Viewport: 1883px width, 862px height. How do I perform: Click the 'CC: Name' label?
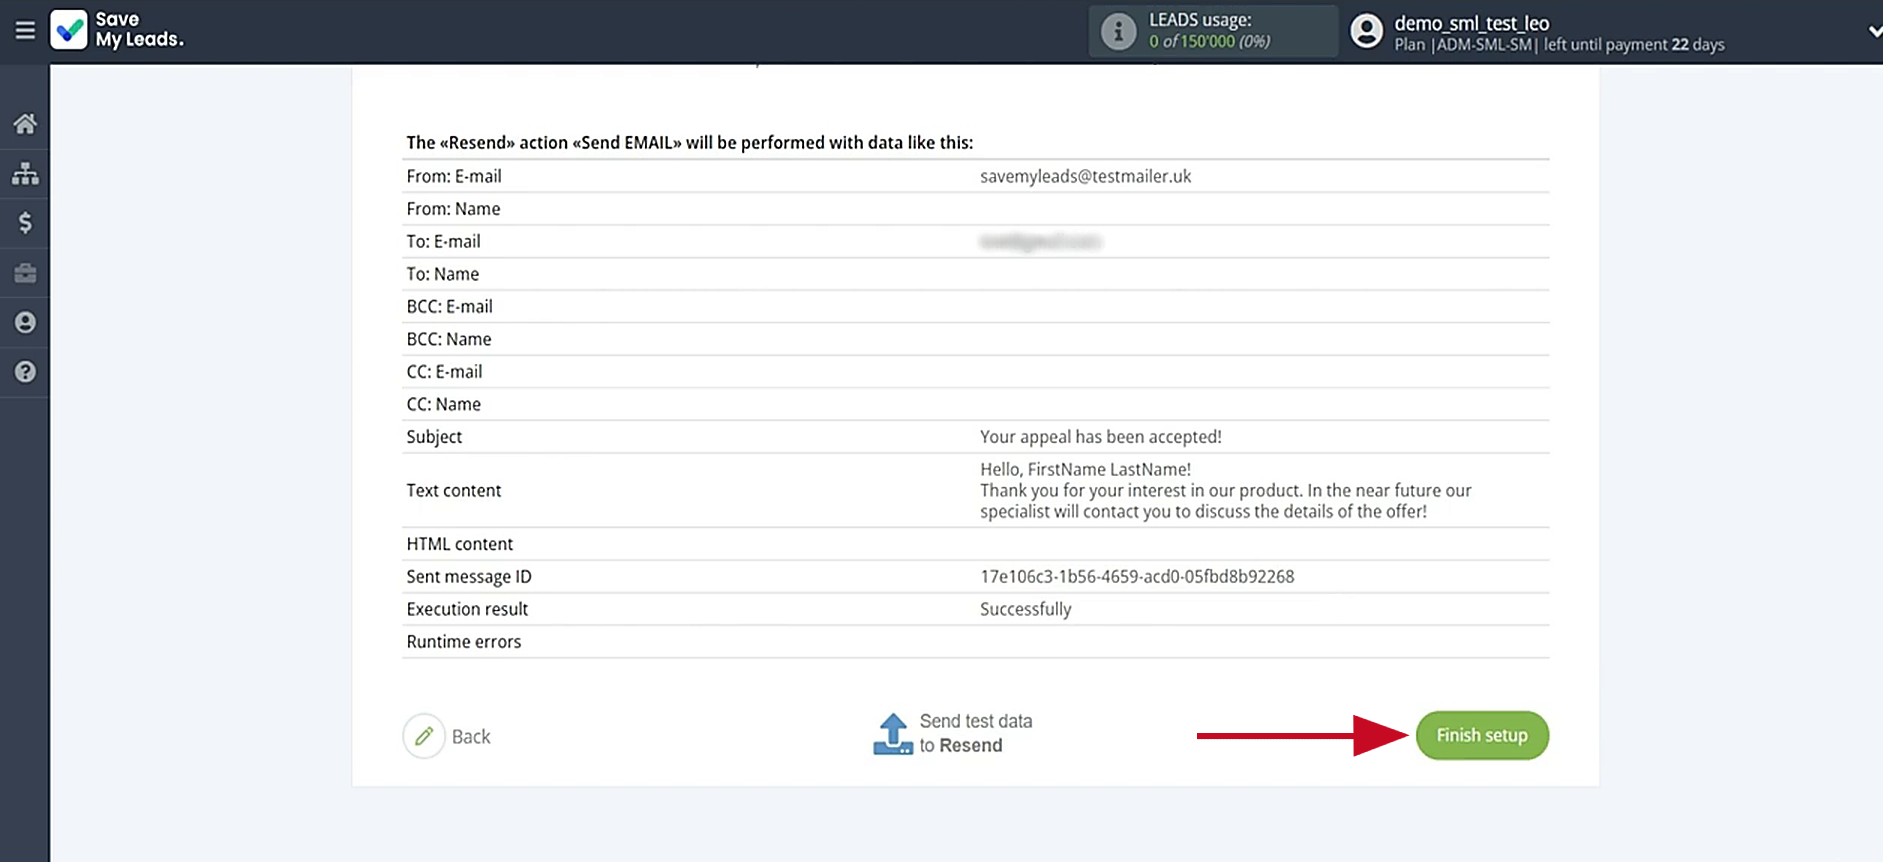[443, 404]
